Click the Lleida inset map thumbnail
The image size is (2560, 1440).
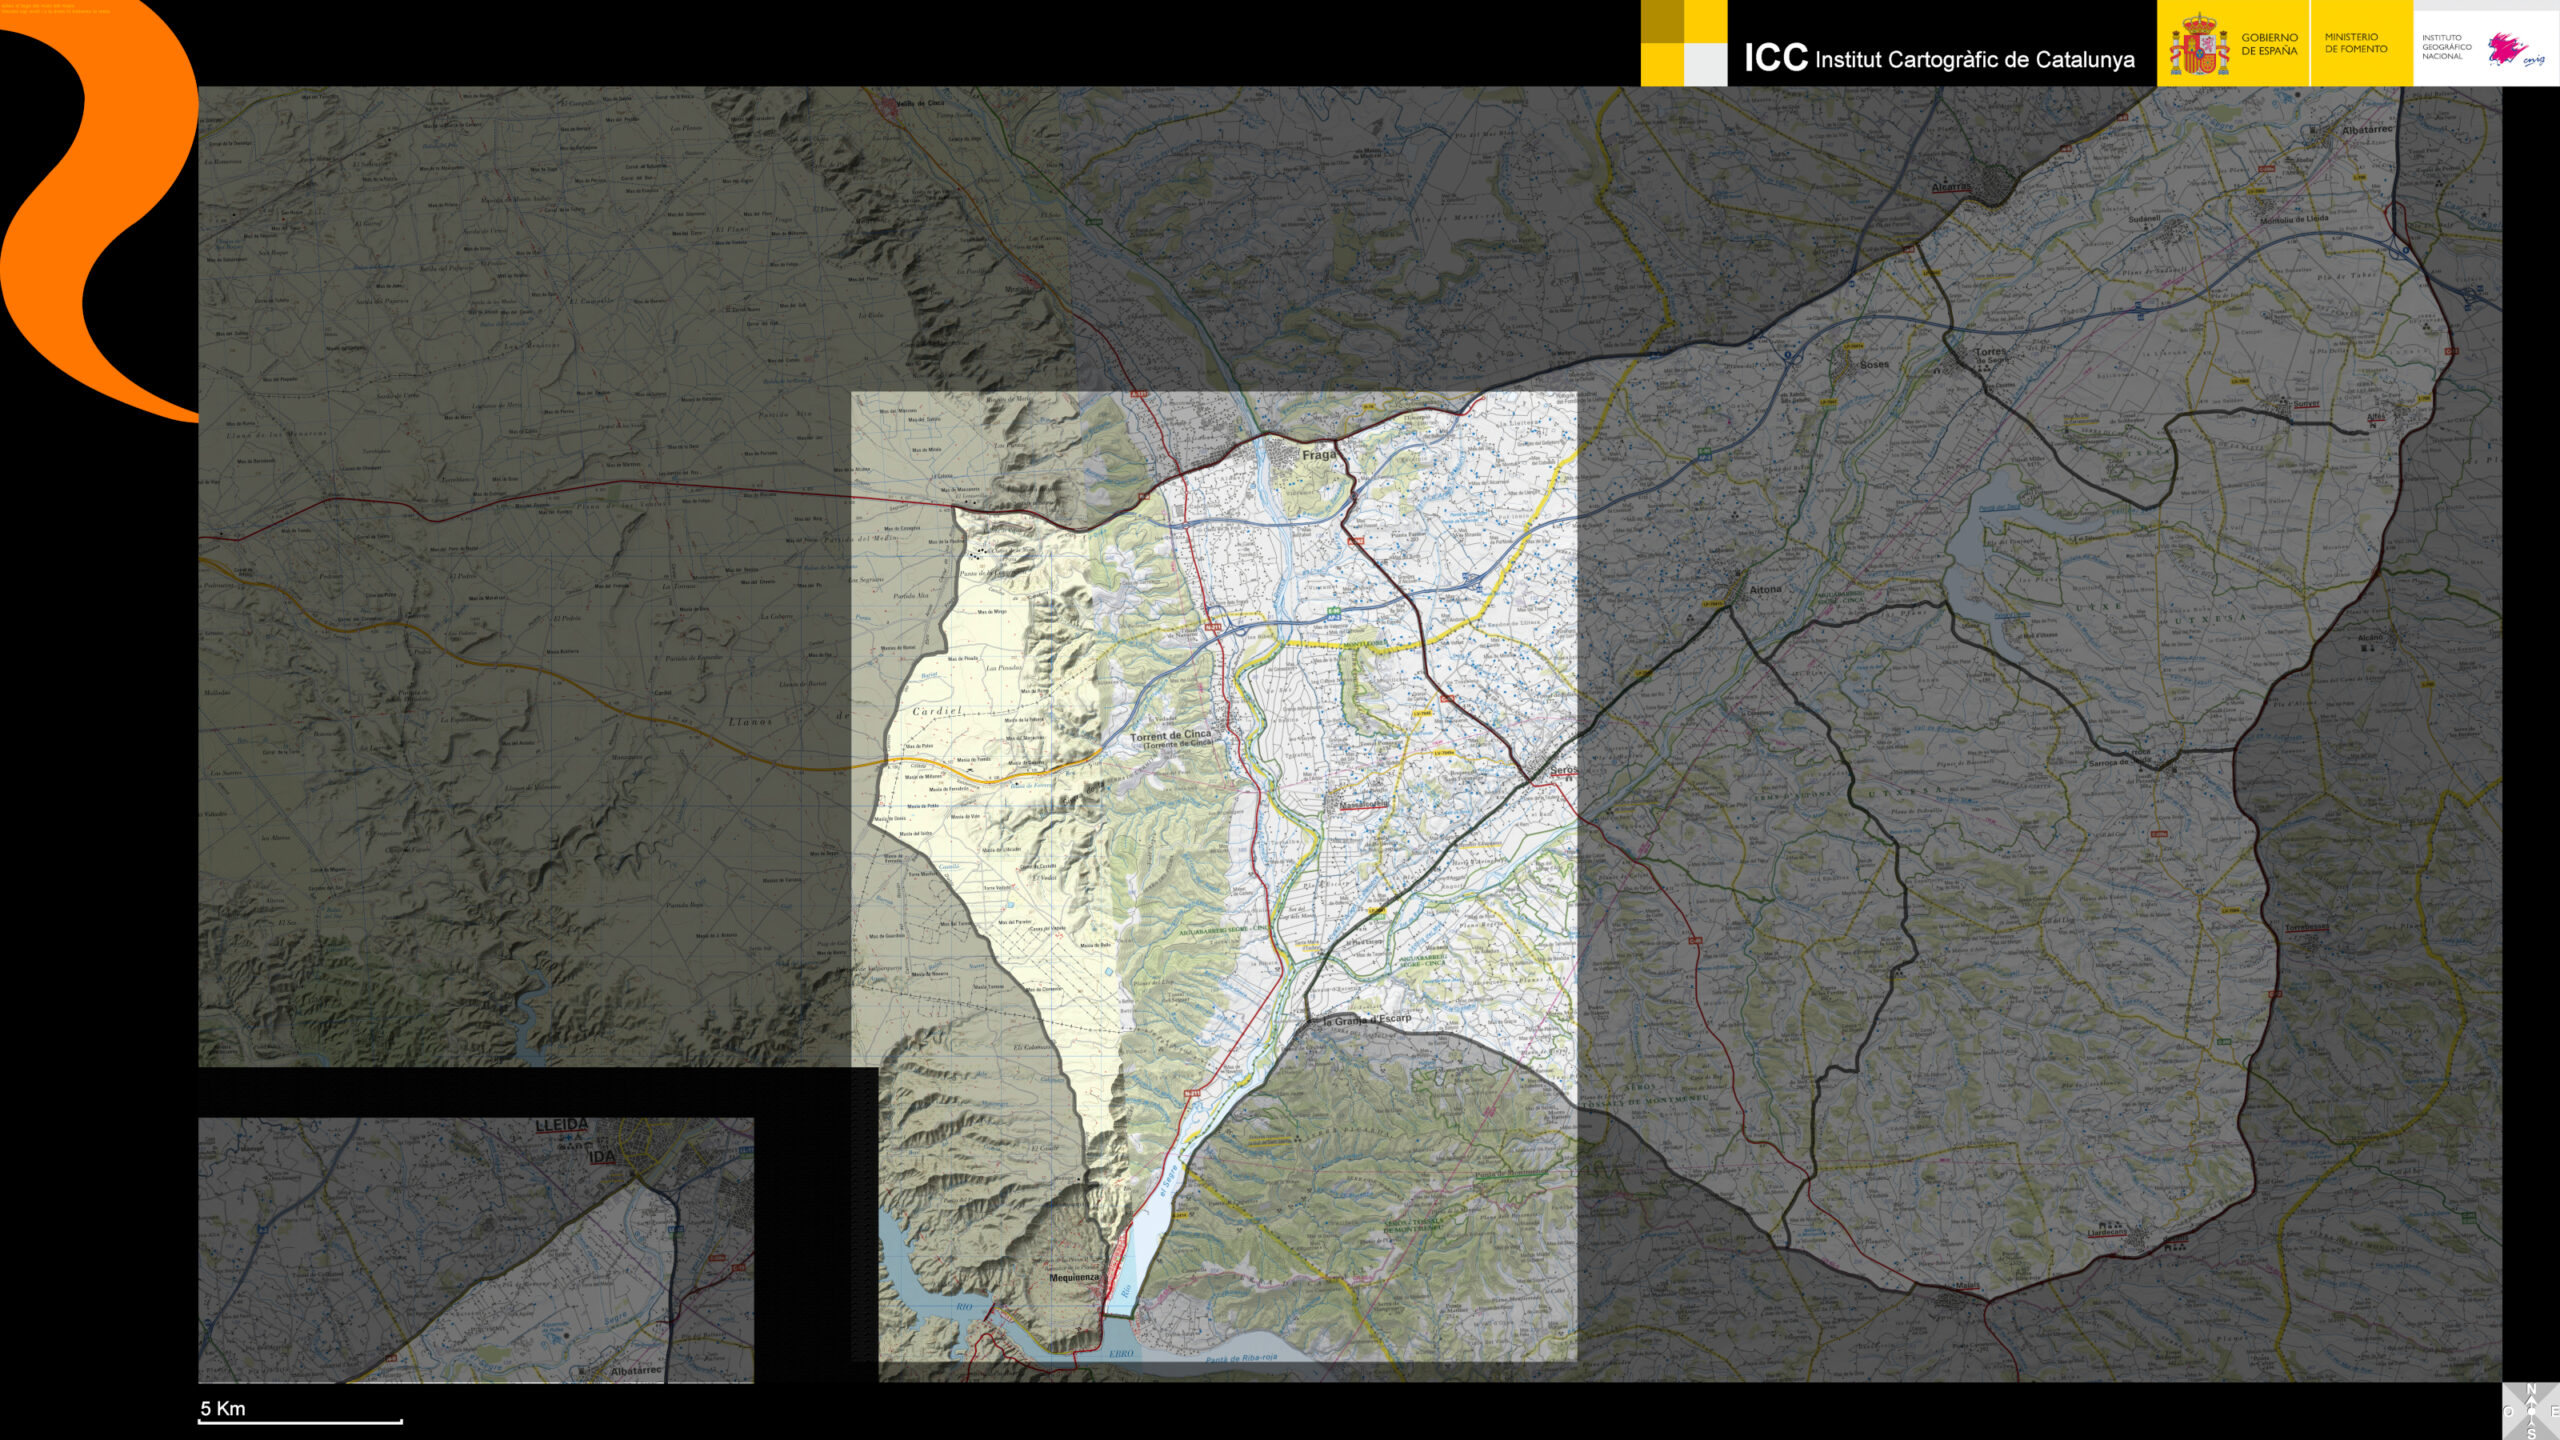[x=475, y=1250]
